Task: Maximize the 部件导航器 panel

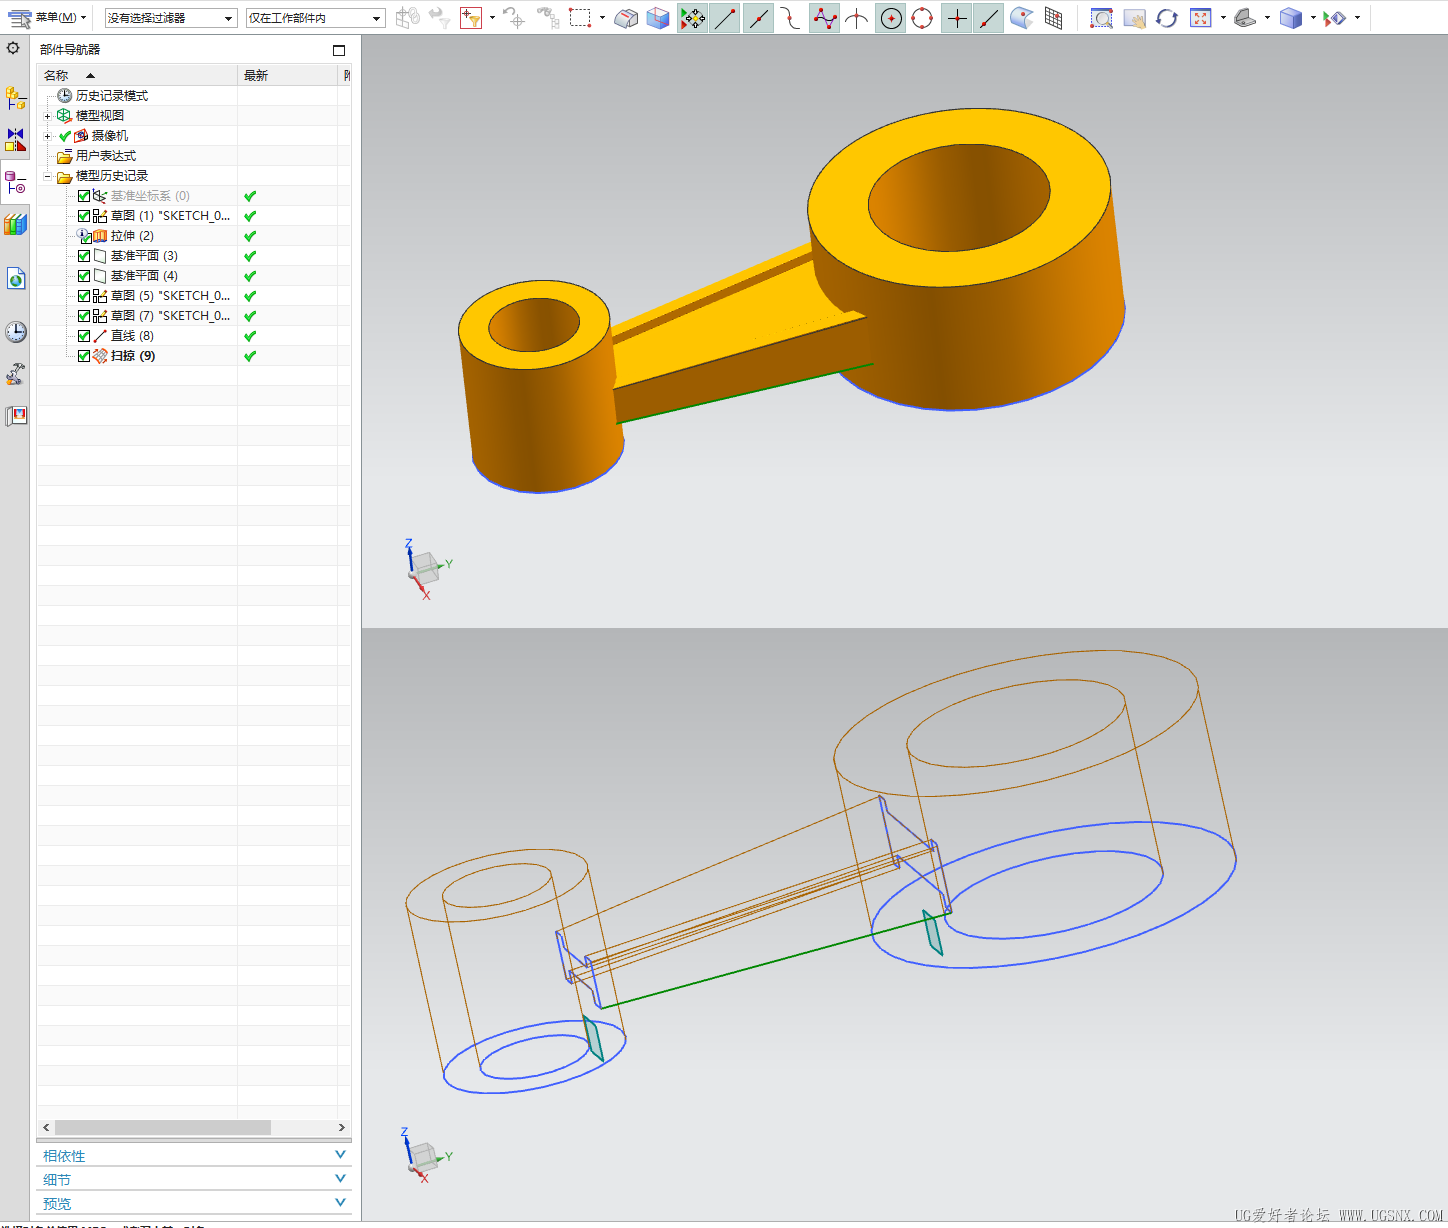Action: click(339, 50)
